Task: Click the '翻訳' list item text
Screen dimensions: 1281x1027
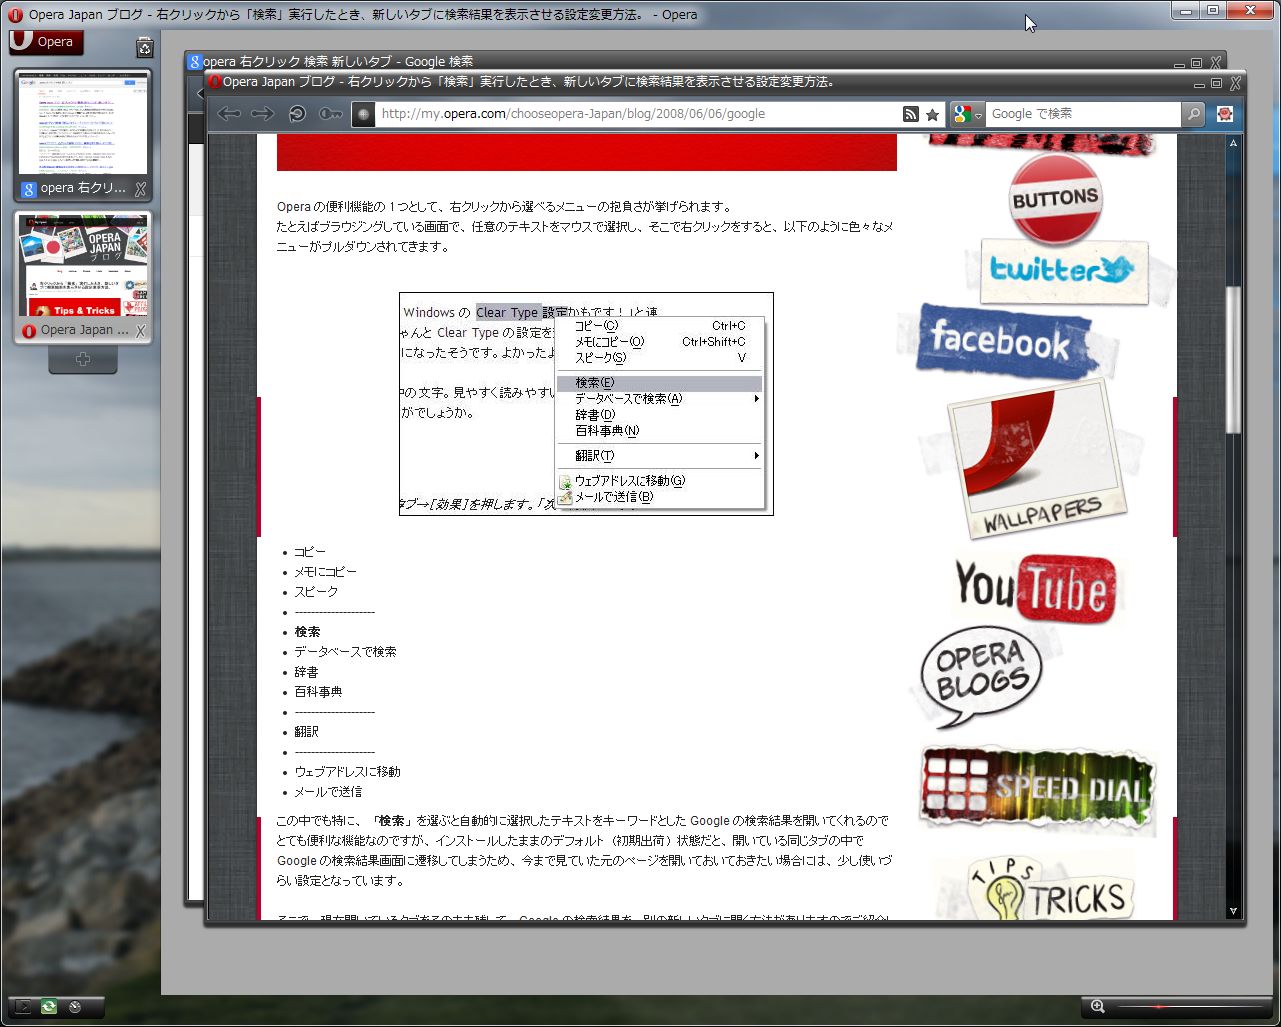Action: [x=306, y=732]
